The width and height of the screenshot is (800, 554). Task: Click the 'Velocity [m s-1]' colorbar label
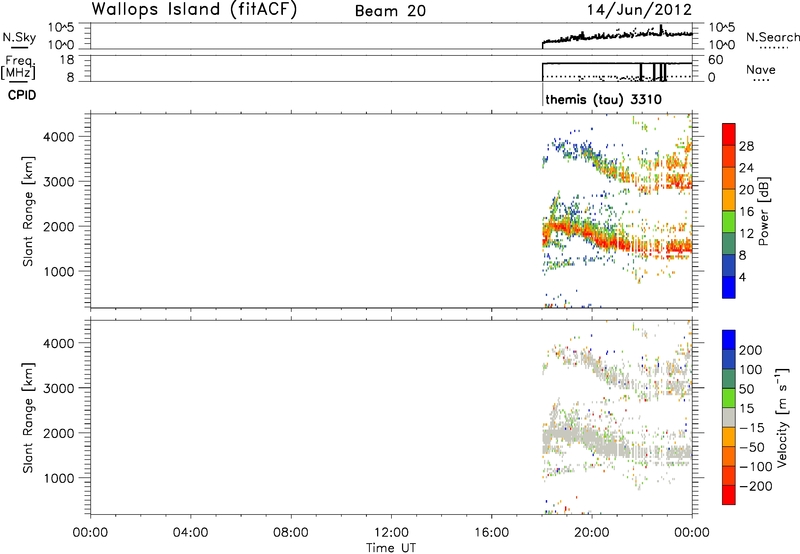point(781,417)
